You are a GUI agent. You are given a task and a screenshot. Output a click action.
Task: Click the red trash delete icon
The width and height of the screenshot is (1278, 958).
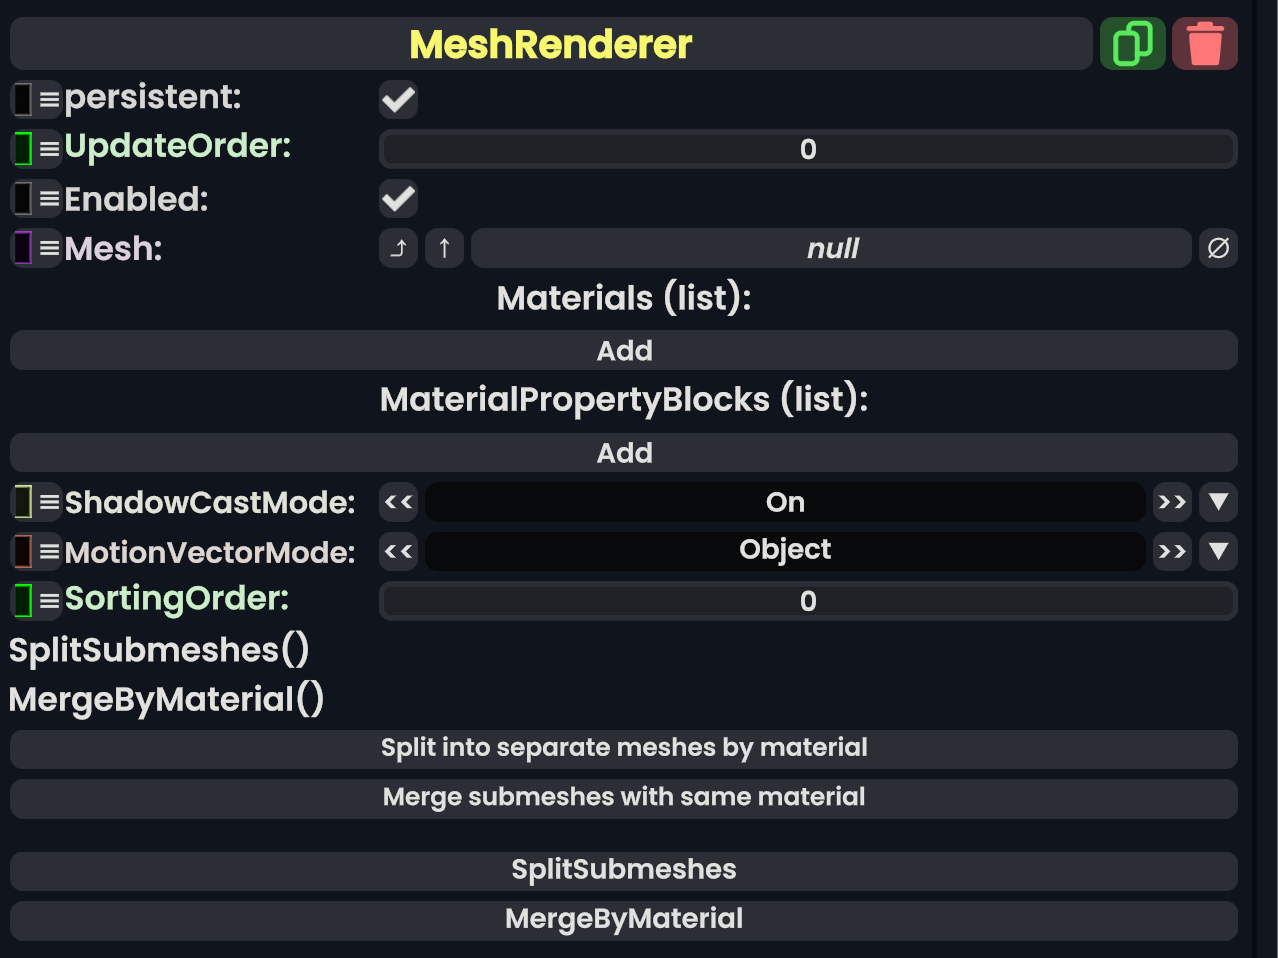tap(1204, 44)
